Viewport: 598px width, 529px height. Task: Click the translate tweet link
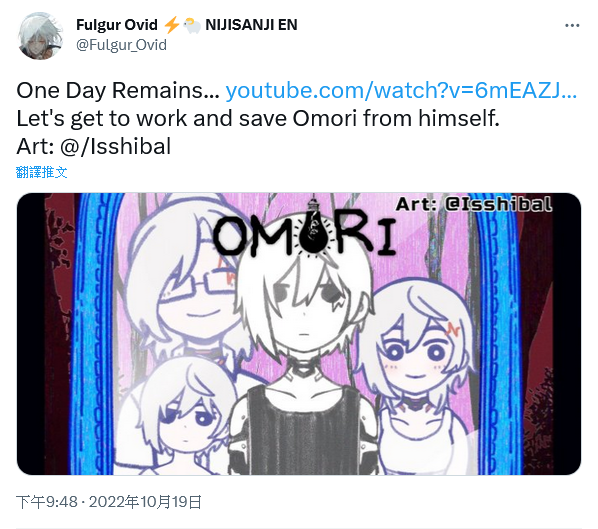pos(42,172)
